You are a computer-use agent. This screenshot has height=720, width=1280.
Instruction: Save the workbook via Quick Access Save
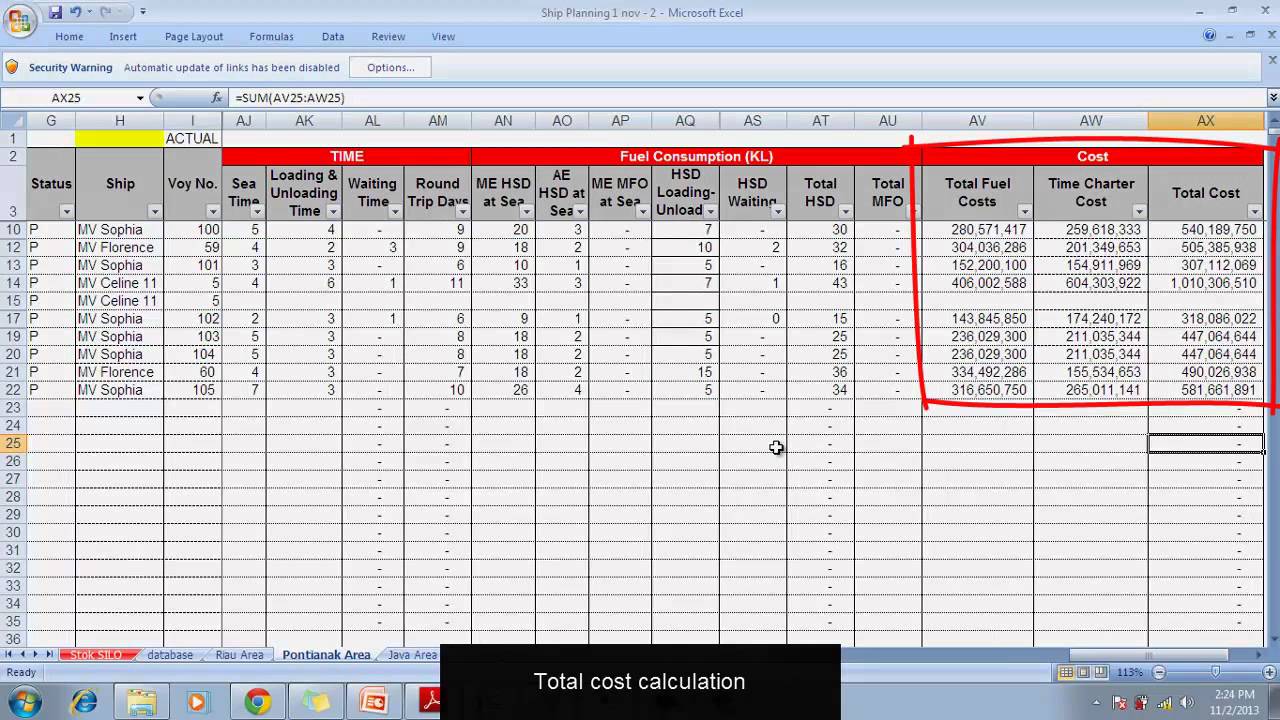click(x=56, y=12)
